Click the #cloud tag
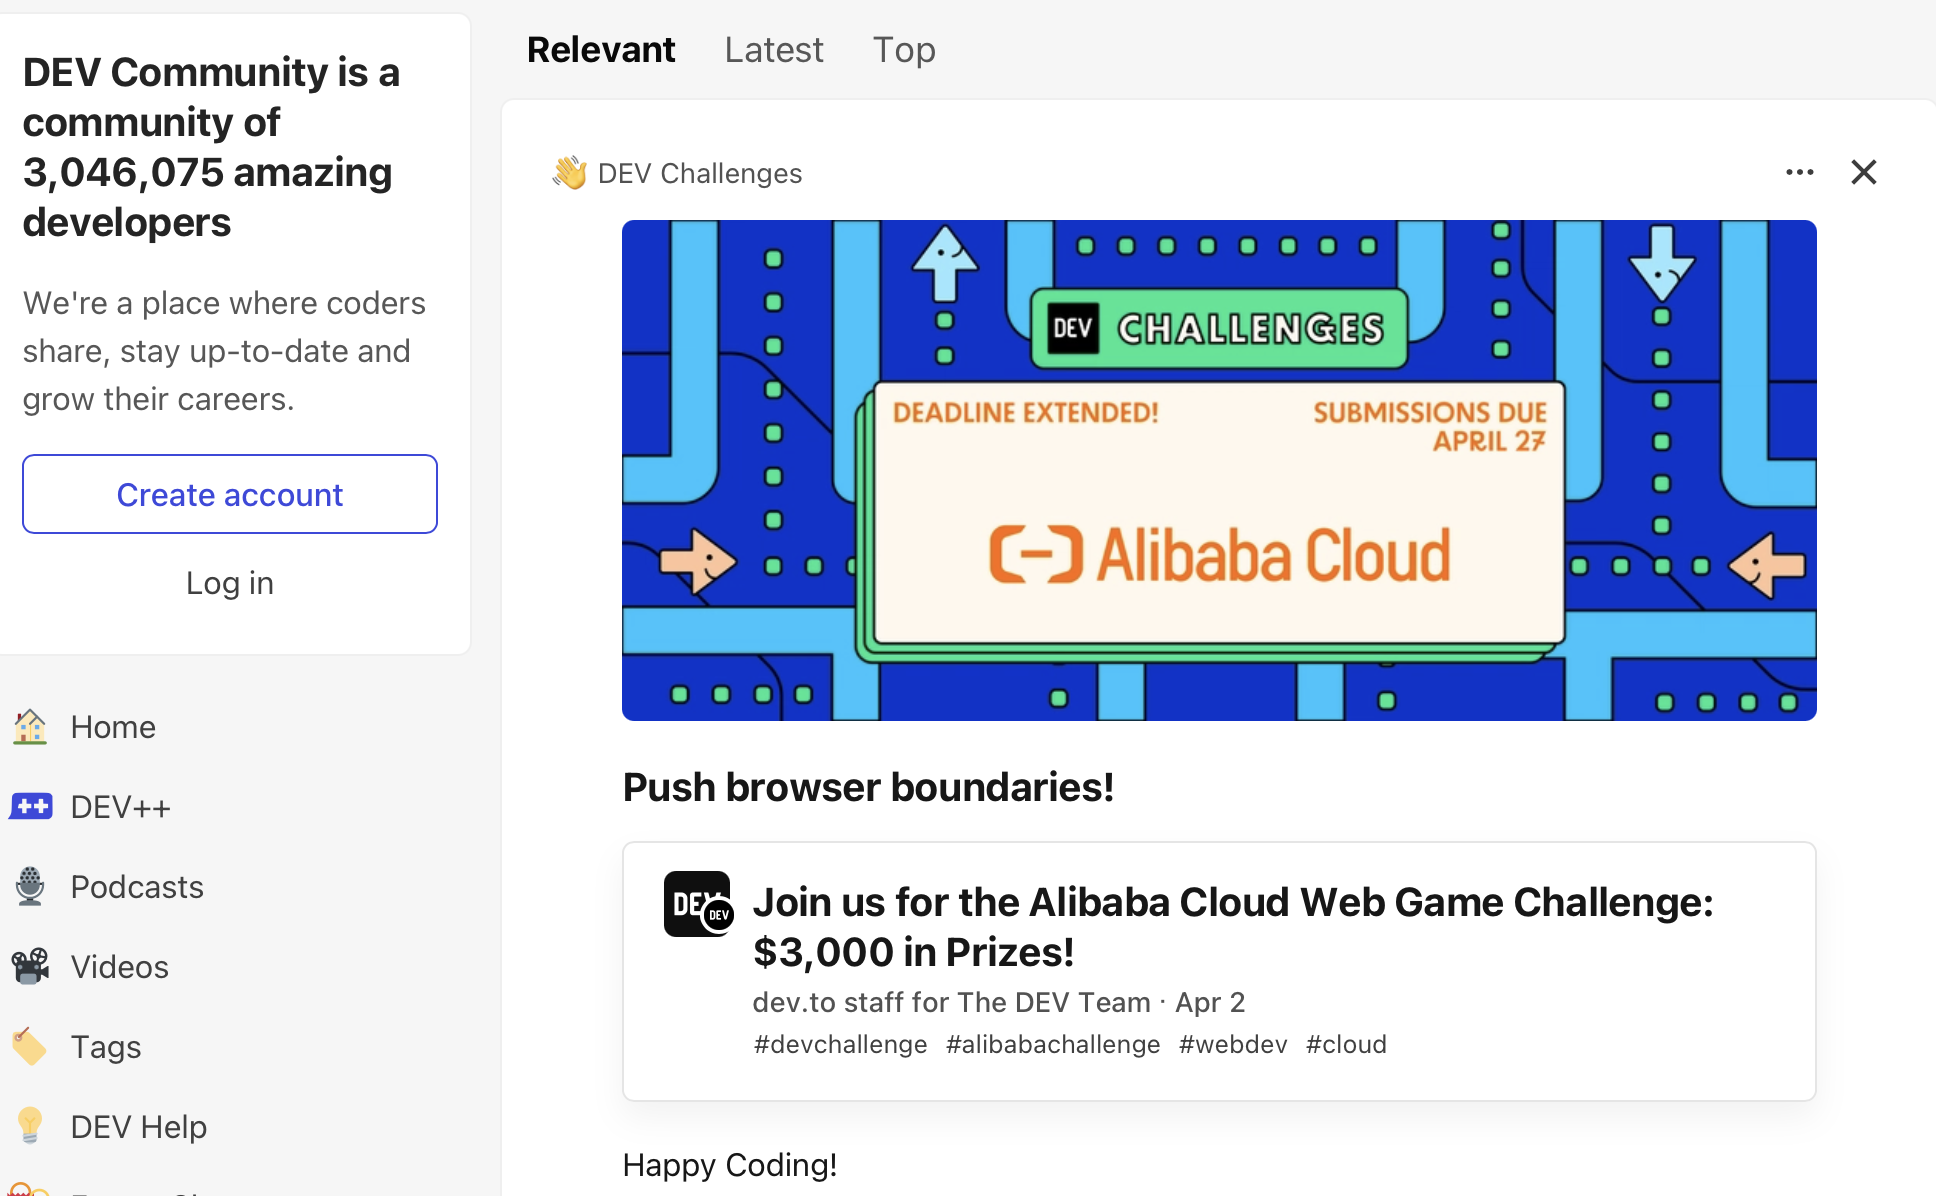This screenshot has height=1196, width=1936. click(1346, 1044)
